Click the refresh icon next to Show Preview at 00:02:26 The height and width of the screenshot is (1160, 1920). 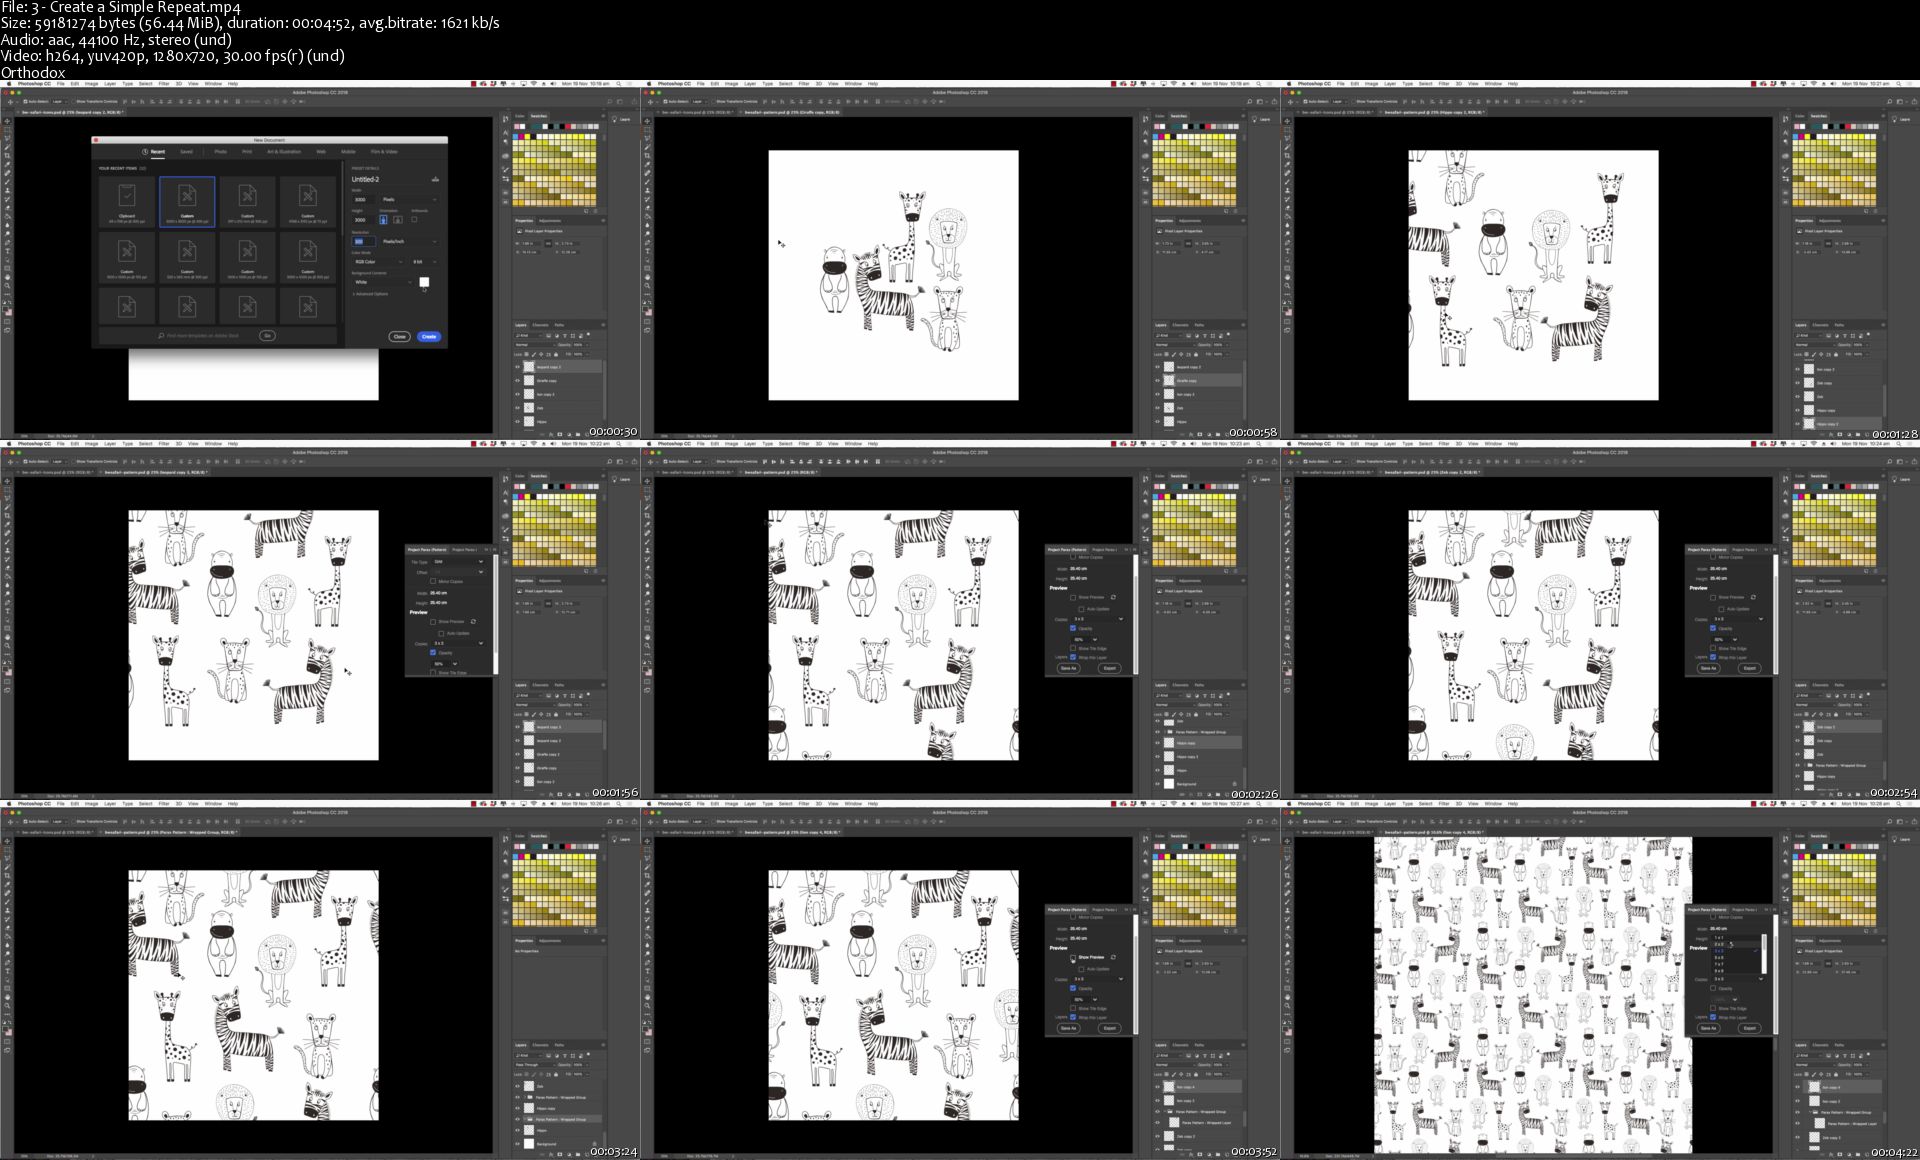pyautogui.click(x=1113, y=597)
